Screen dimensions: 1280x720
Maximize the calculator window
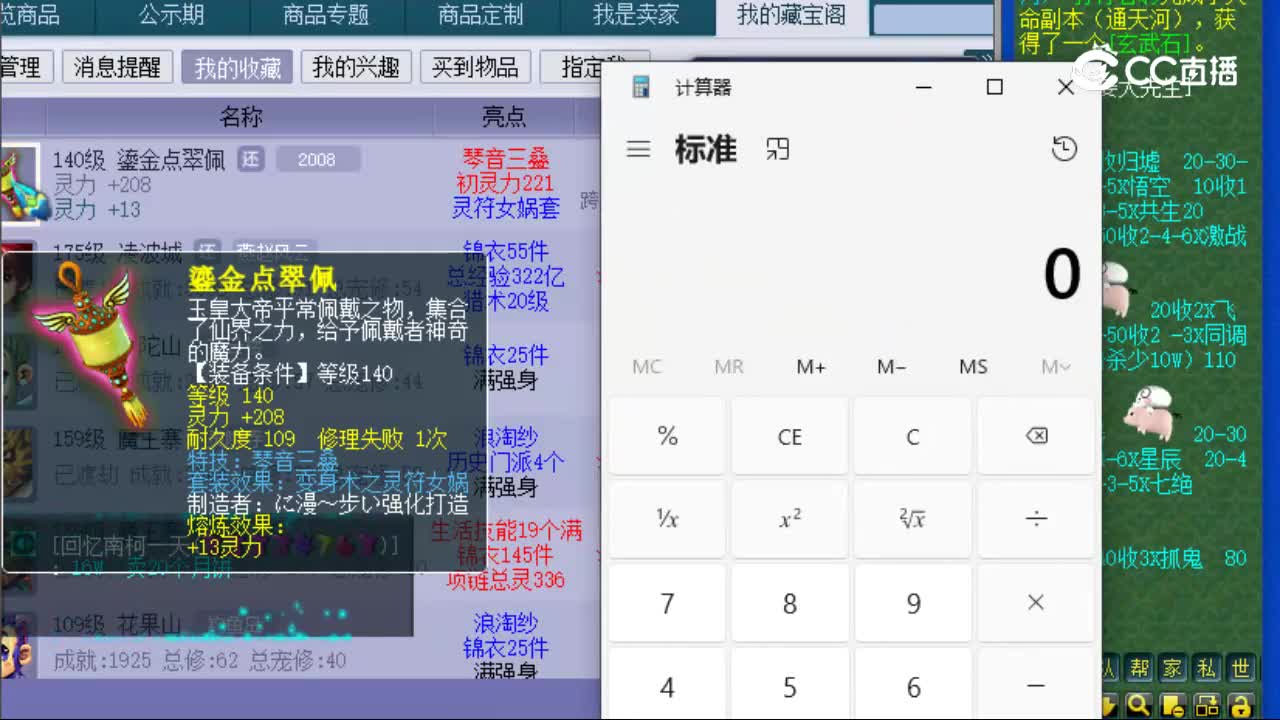click(994, 87)
